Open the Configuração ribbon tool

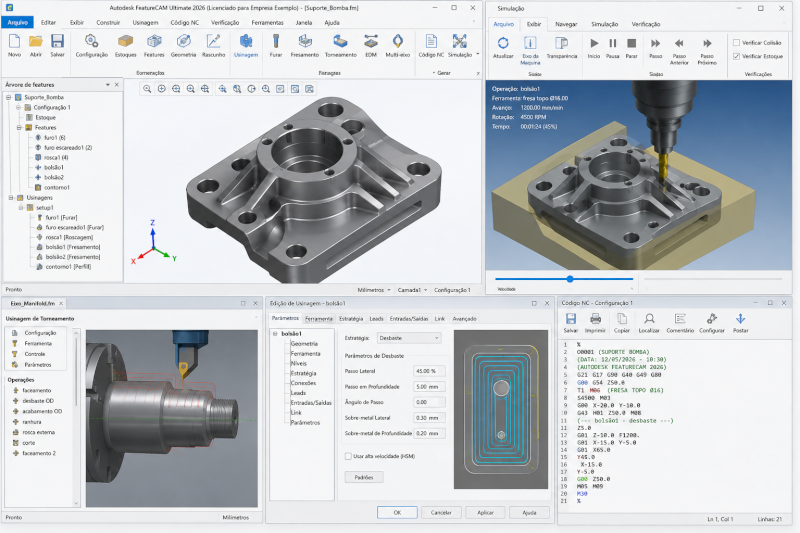(91, 41)
